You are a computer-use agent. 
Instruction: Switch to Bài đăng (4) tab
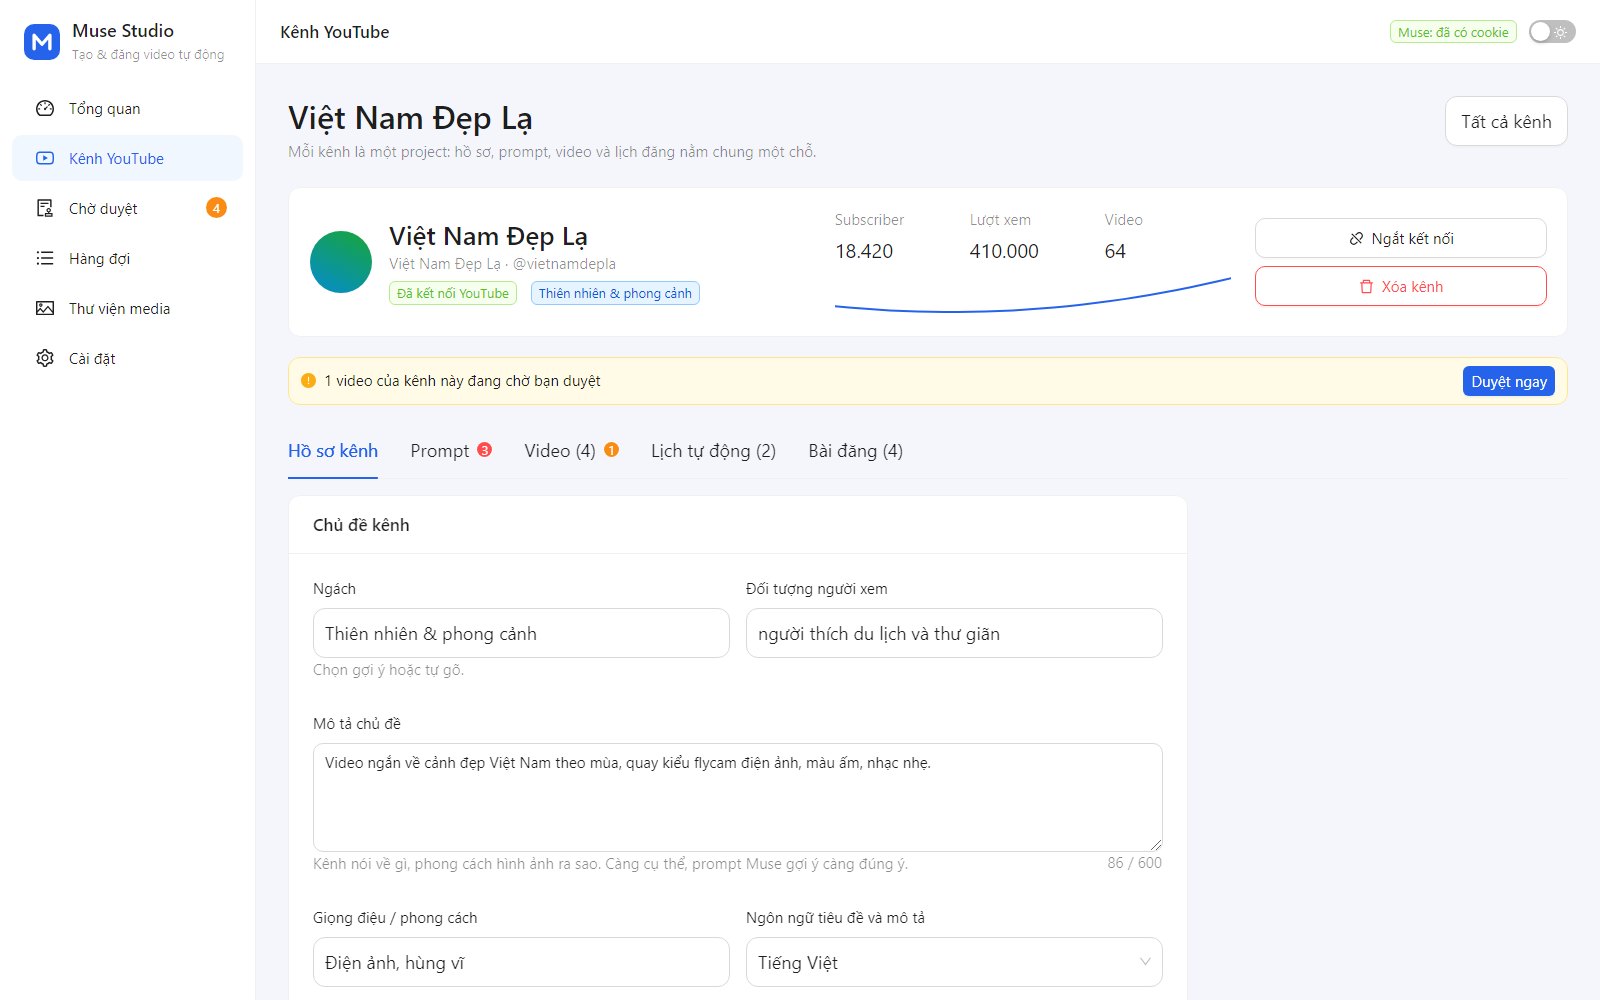(x=855, y=451)
